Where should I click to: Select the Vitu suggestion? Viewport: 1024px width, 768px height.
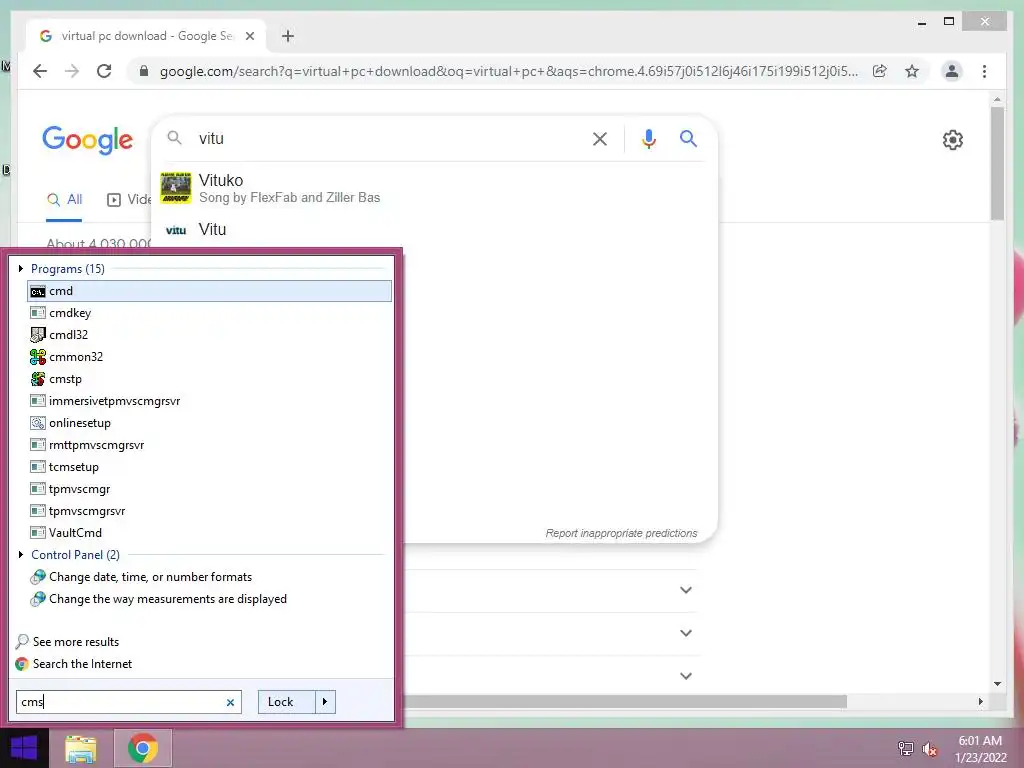[x=434, y=230]
